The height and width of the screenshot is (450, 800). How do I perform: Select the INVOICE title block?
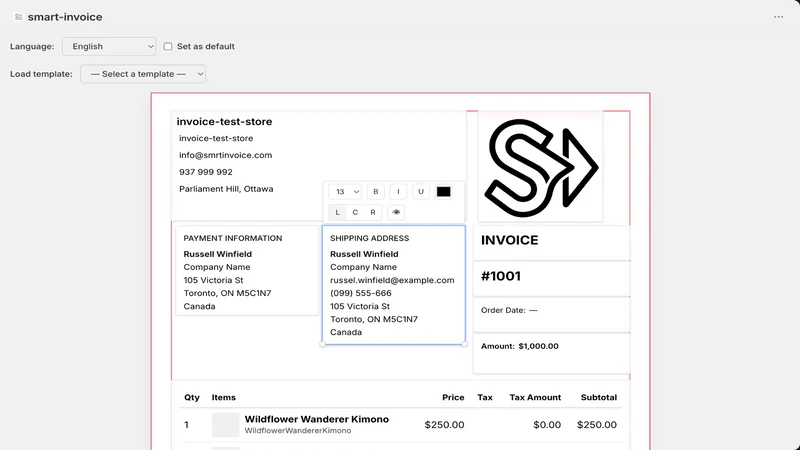tap(551, 241)
